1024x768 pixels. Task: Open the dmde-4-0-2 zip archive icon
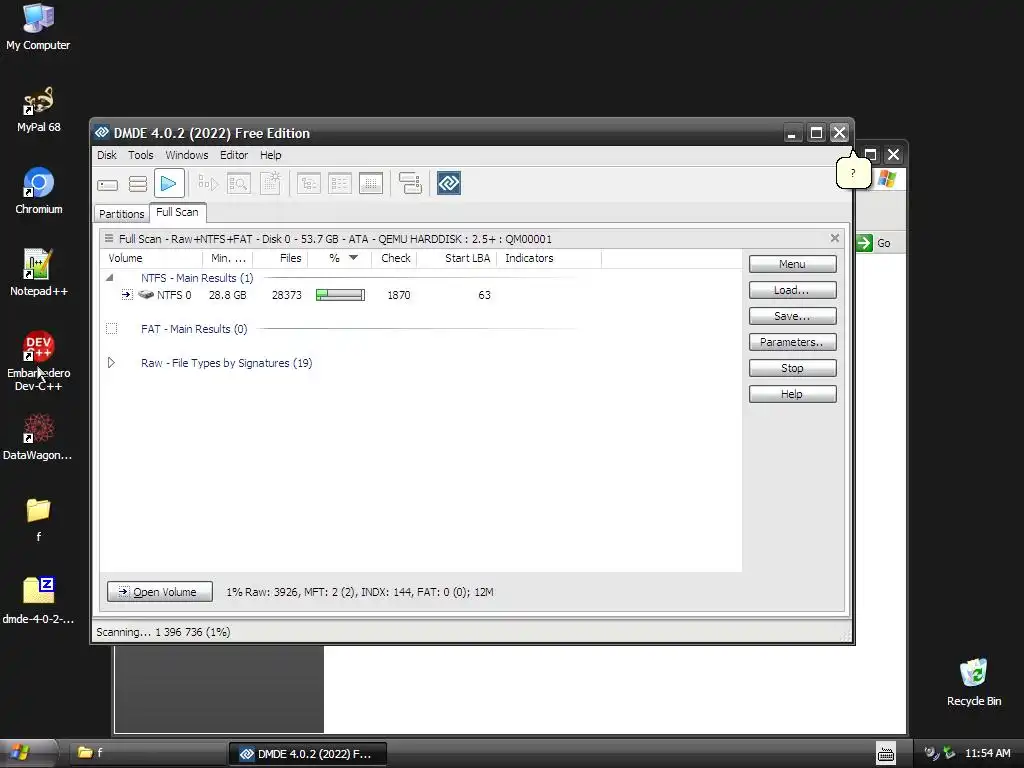click(38, 601)
